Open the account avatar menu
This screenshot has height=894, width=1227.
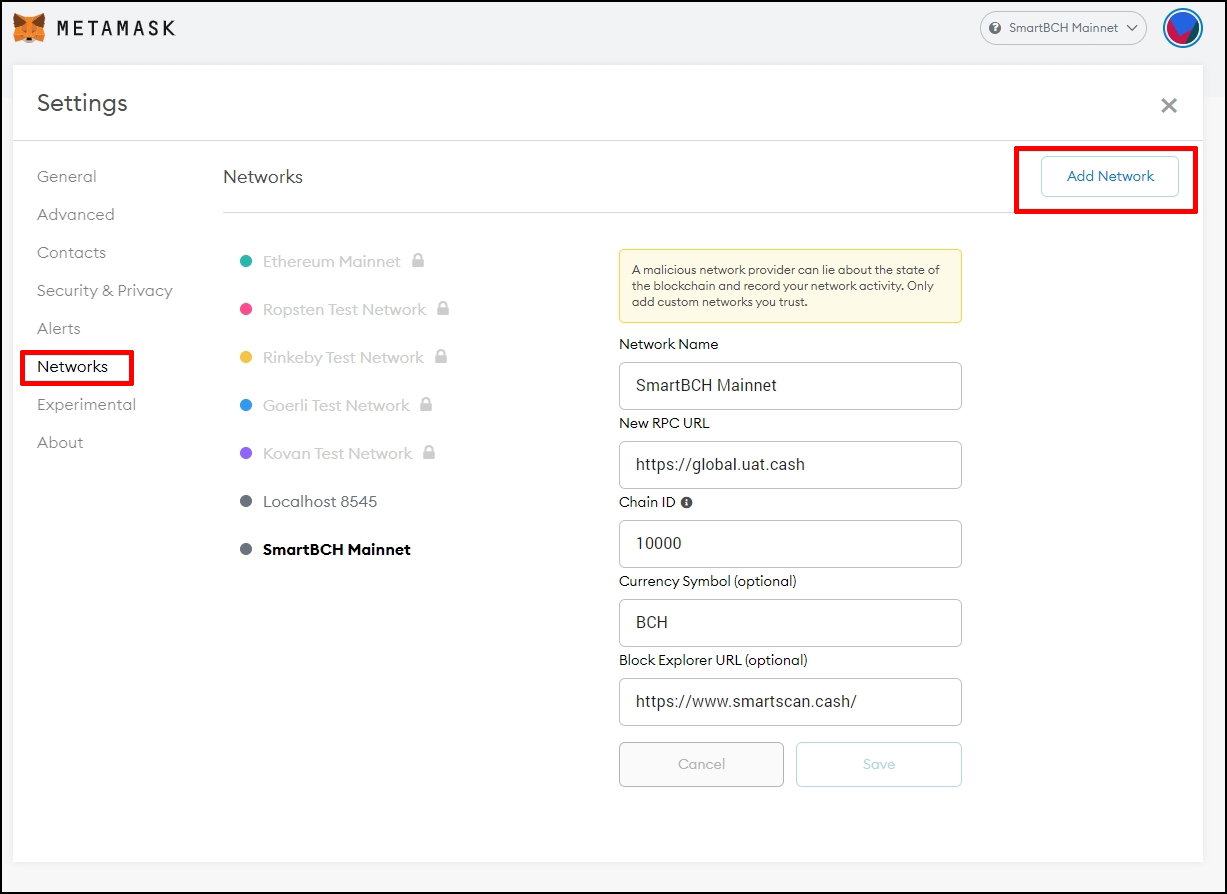tap(1182, 28)
